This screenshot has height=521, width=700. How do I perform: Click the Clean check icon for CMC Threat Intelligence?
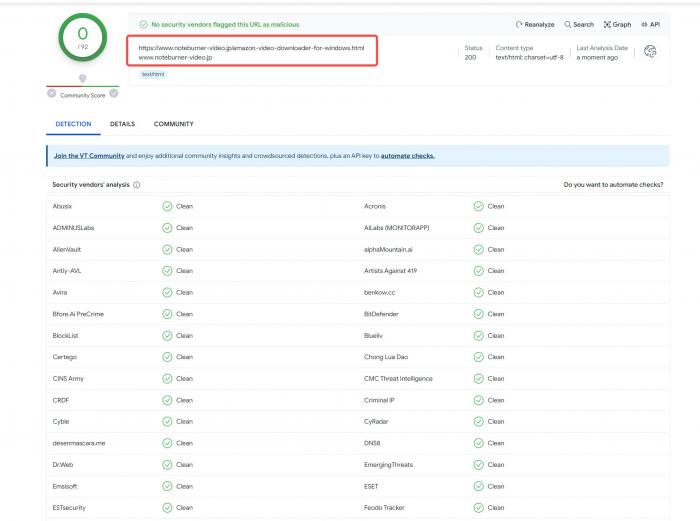point(479,379)
